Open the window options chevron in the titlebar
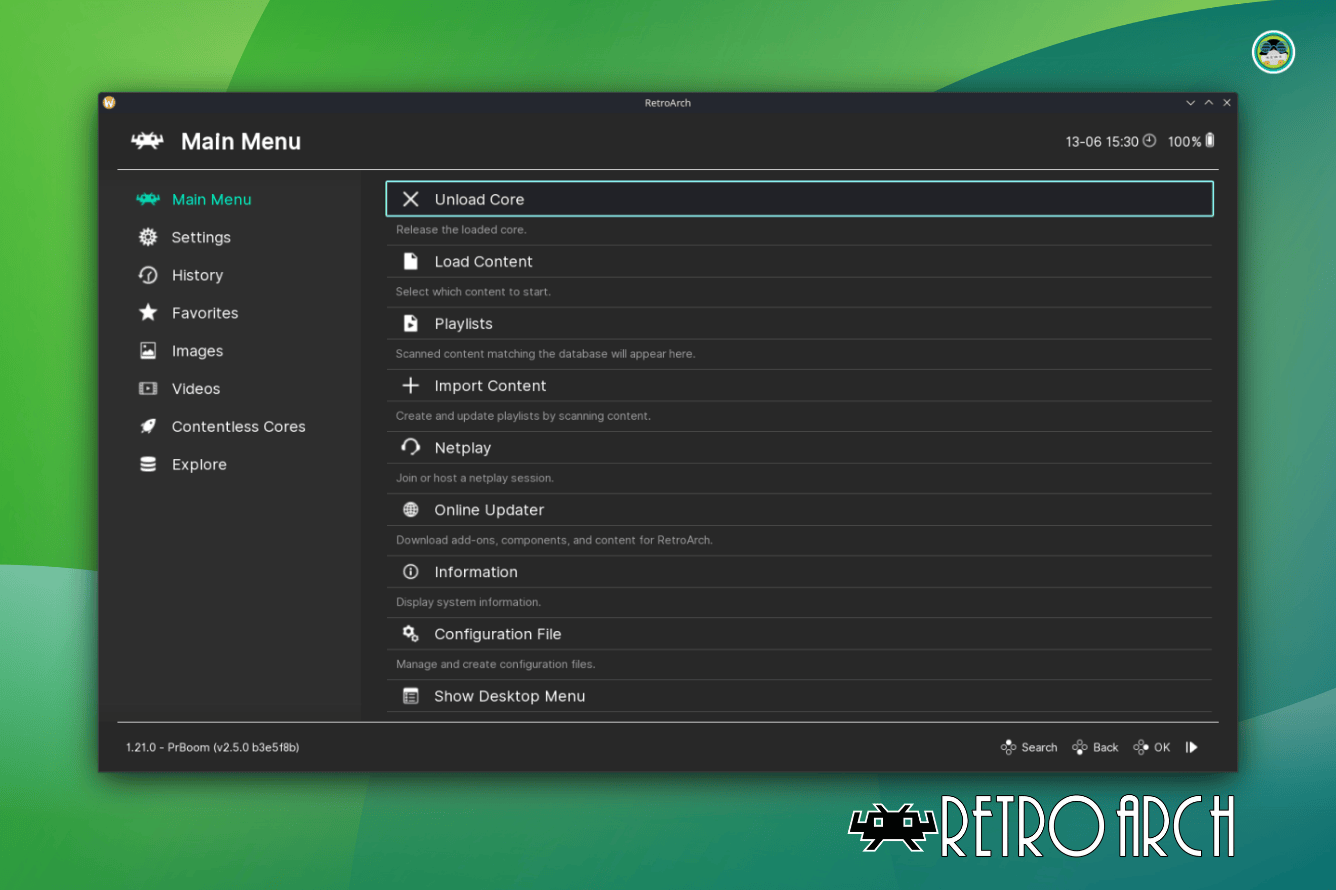 (1190, 102)
